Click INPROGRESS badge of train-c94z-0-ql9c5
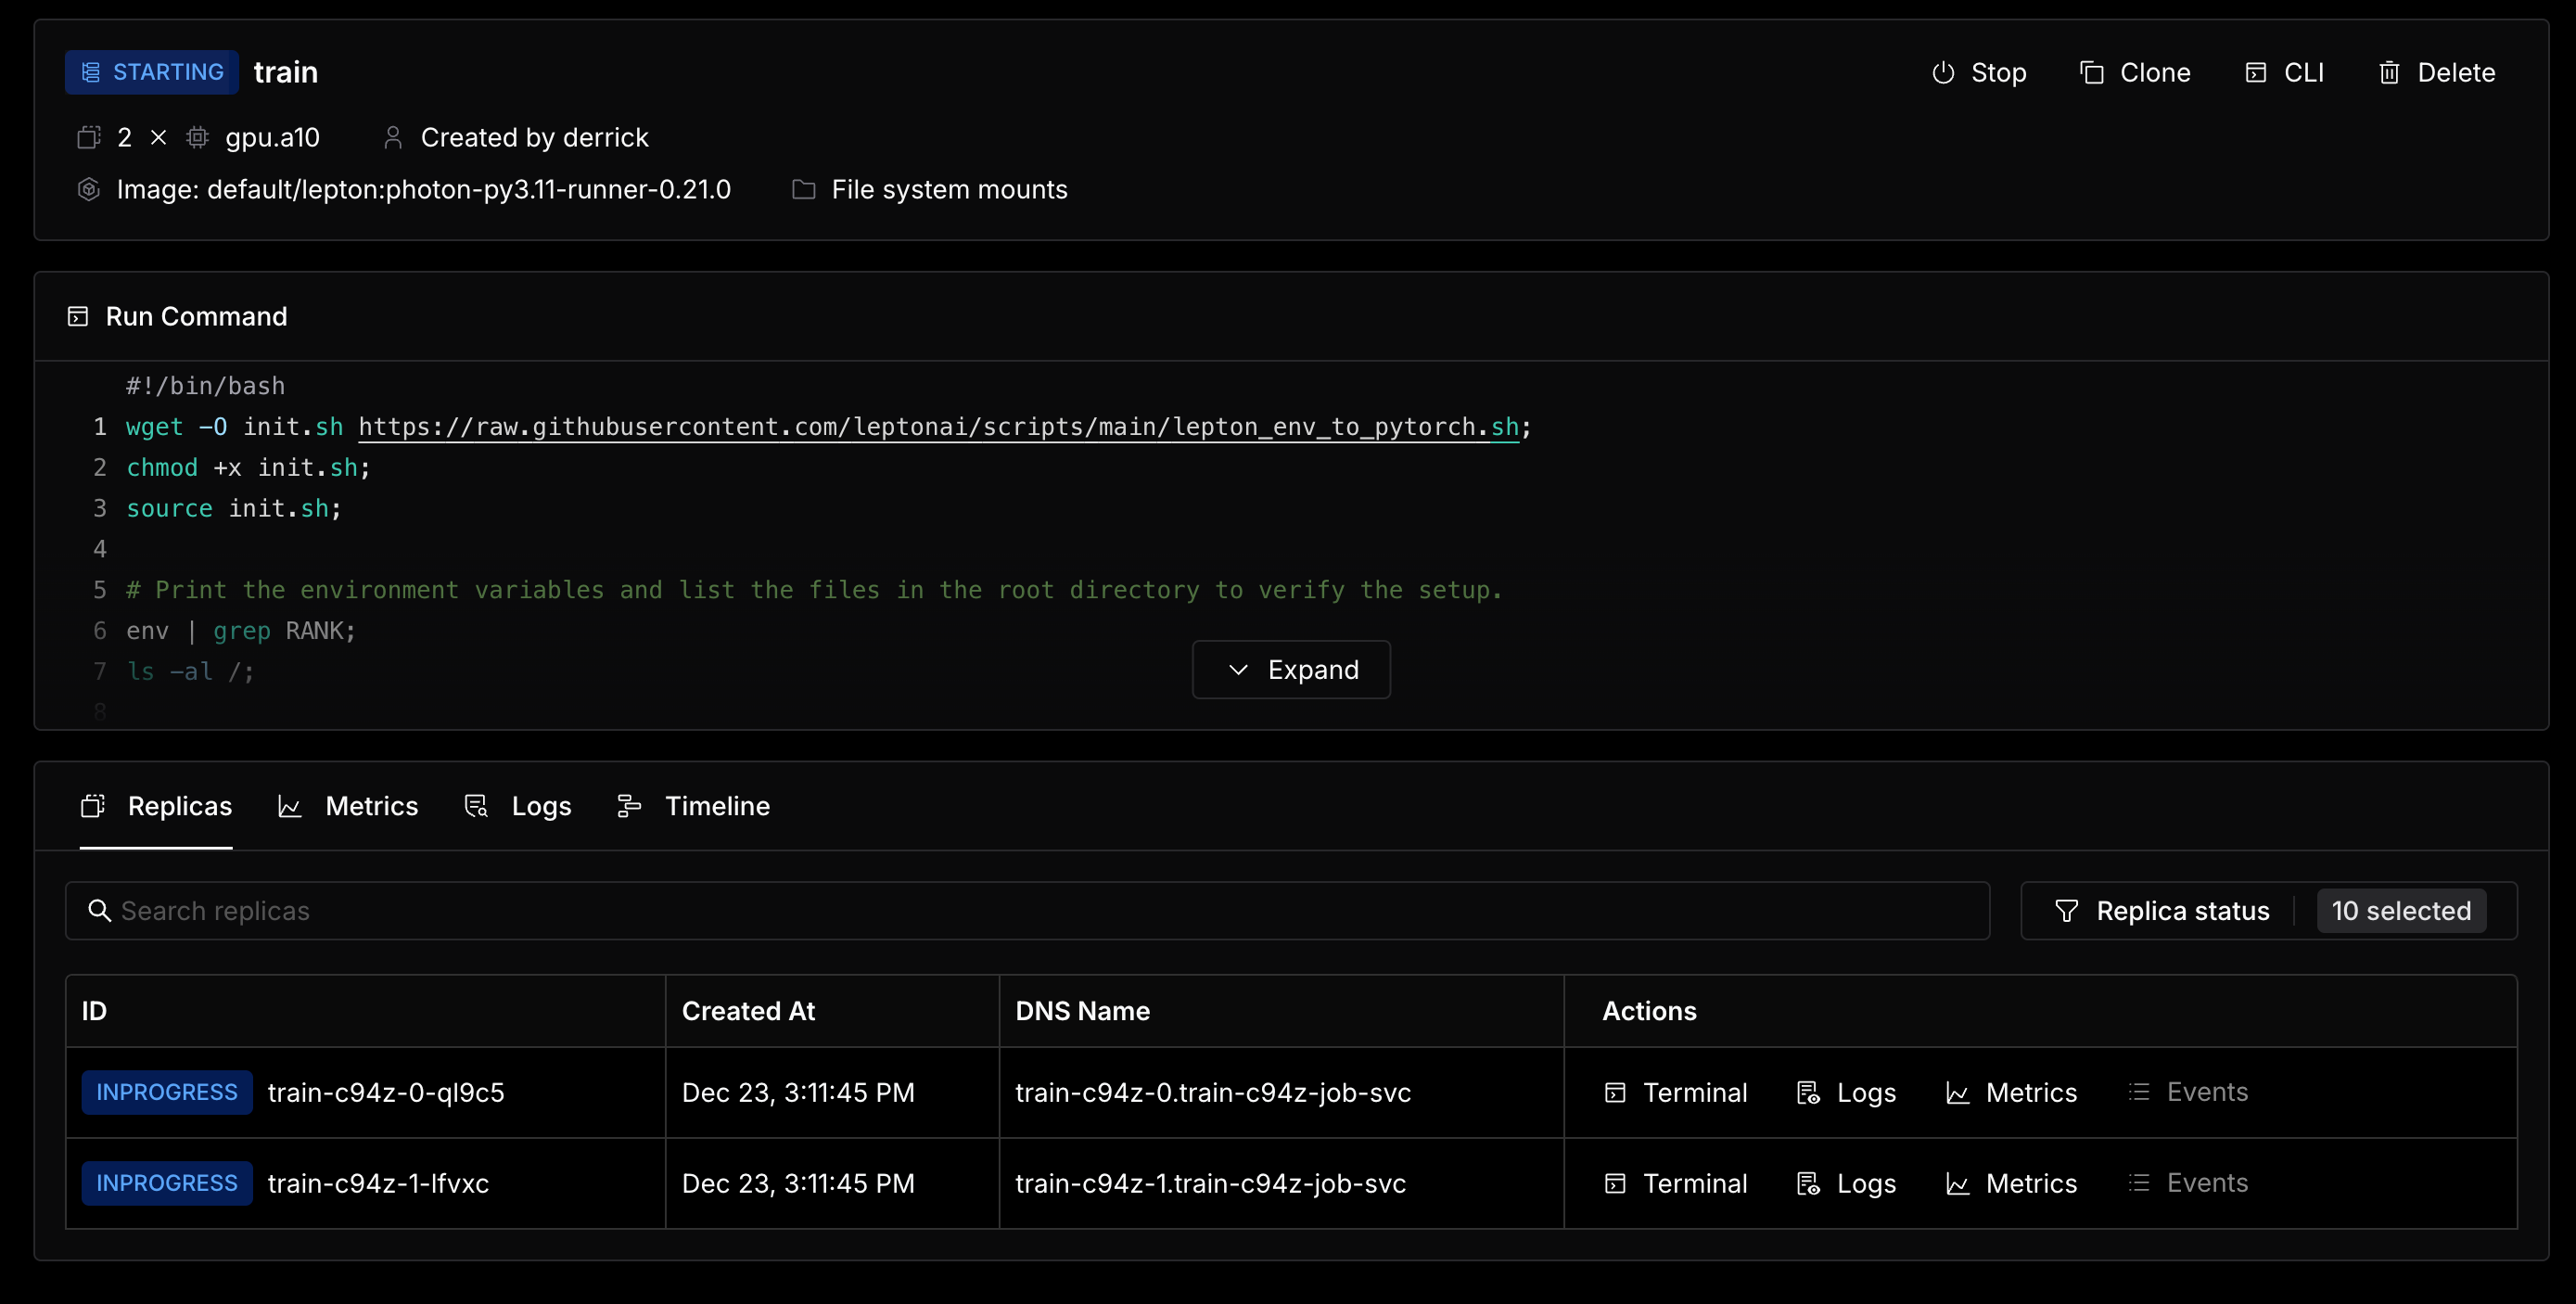Screen dimensions: 2576x1304 [167, 1092]
